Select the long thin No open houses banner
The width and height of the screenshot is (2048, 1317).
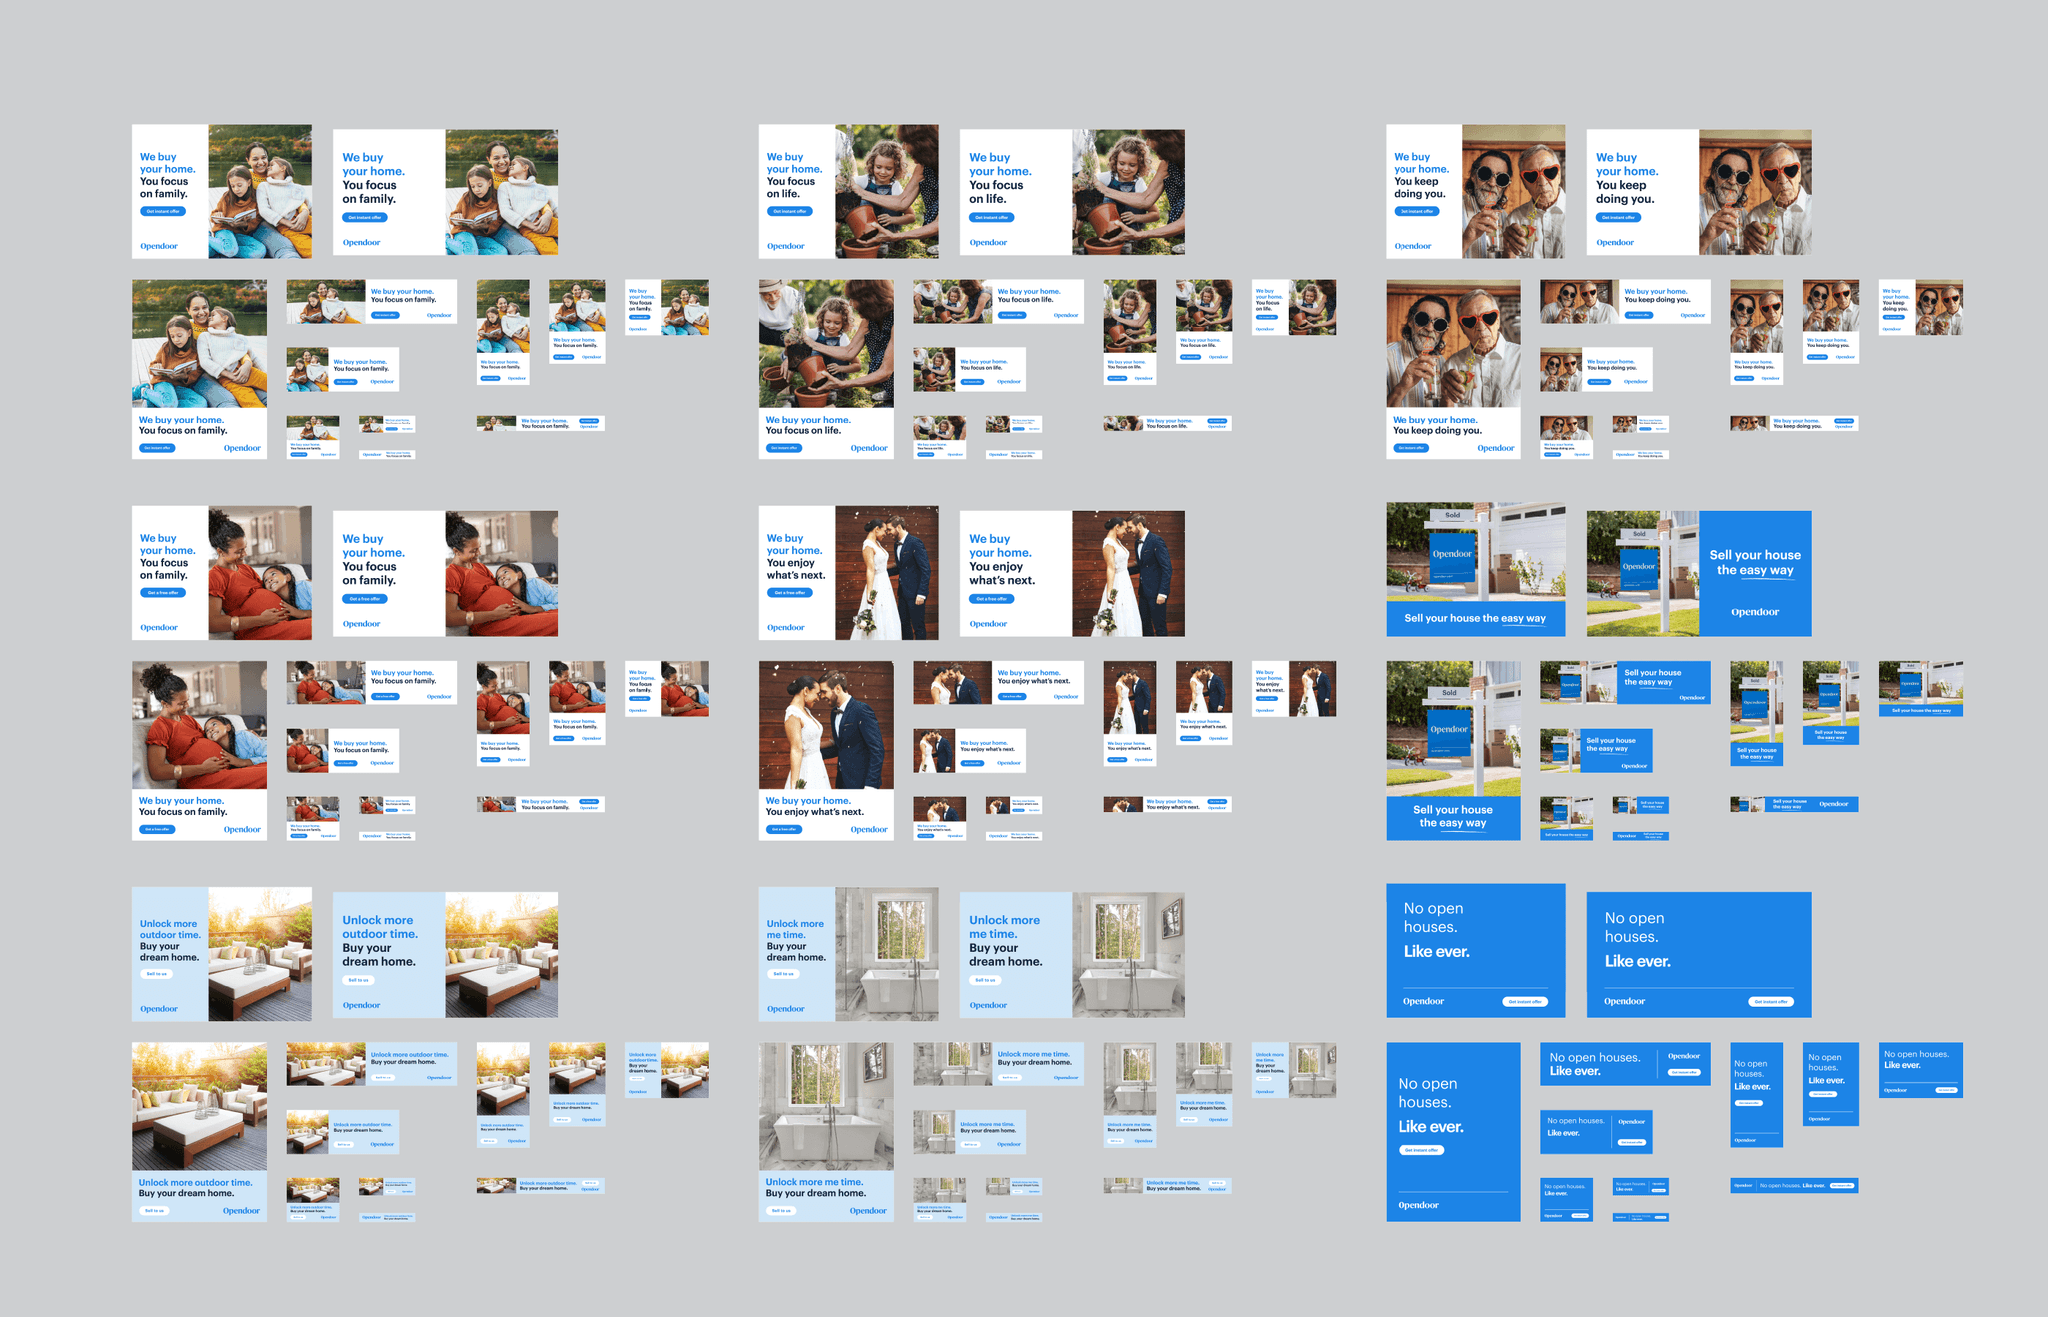[x=1794, y=1185]
